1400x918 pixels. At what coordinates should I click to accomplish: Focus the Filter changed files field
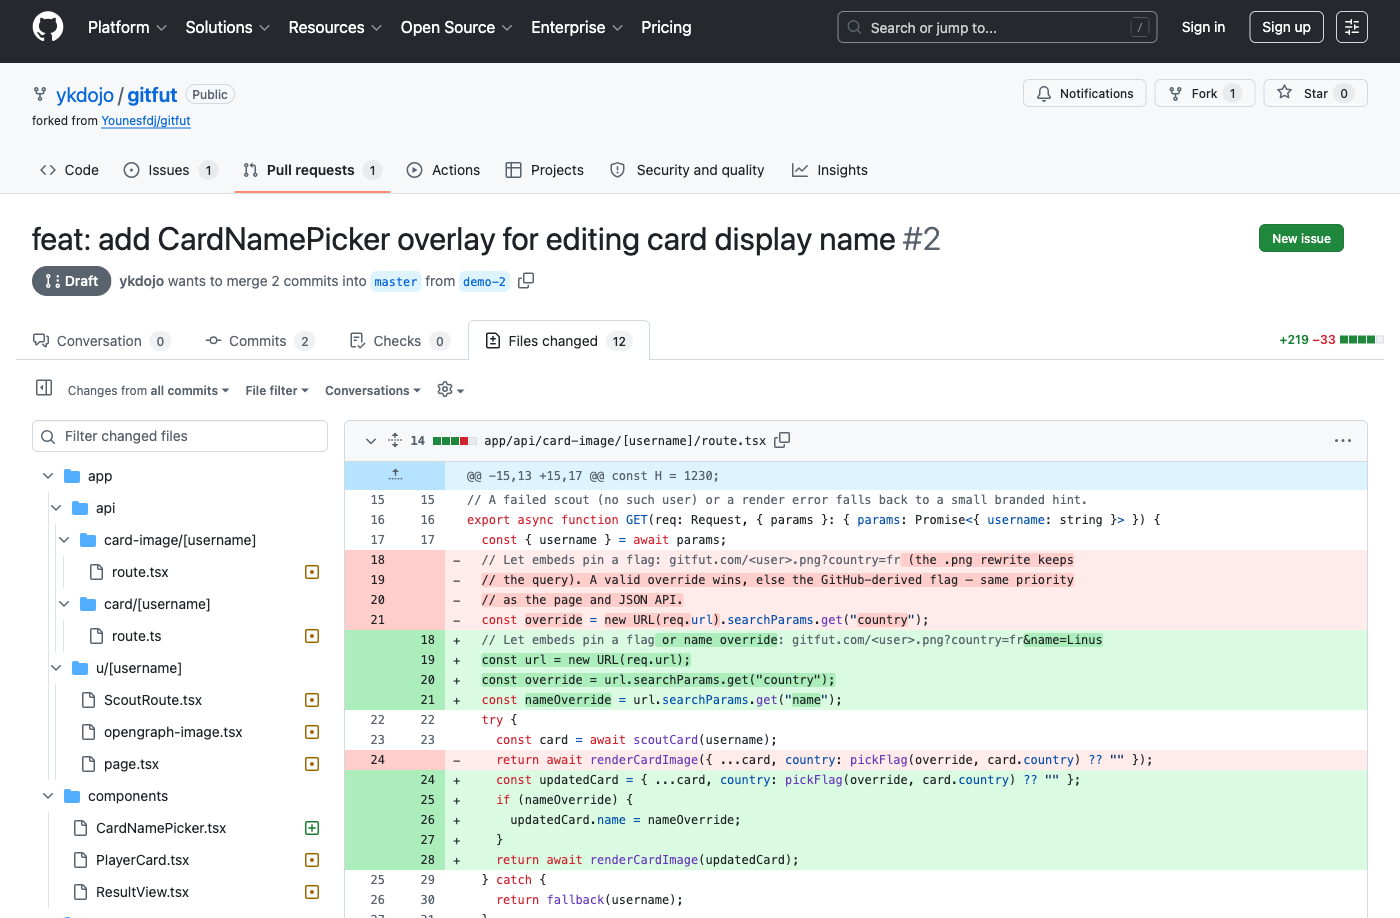(x=180, y=436)
